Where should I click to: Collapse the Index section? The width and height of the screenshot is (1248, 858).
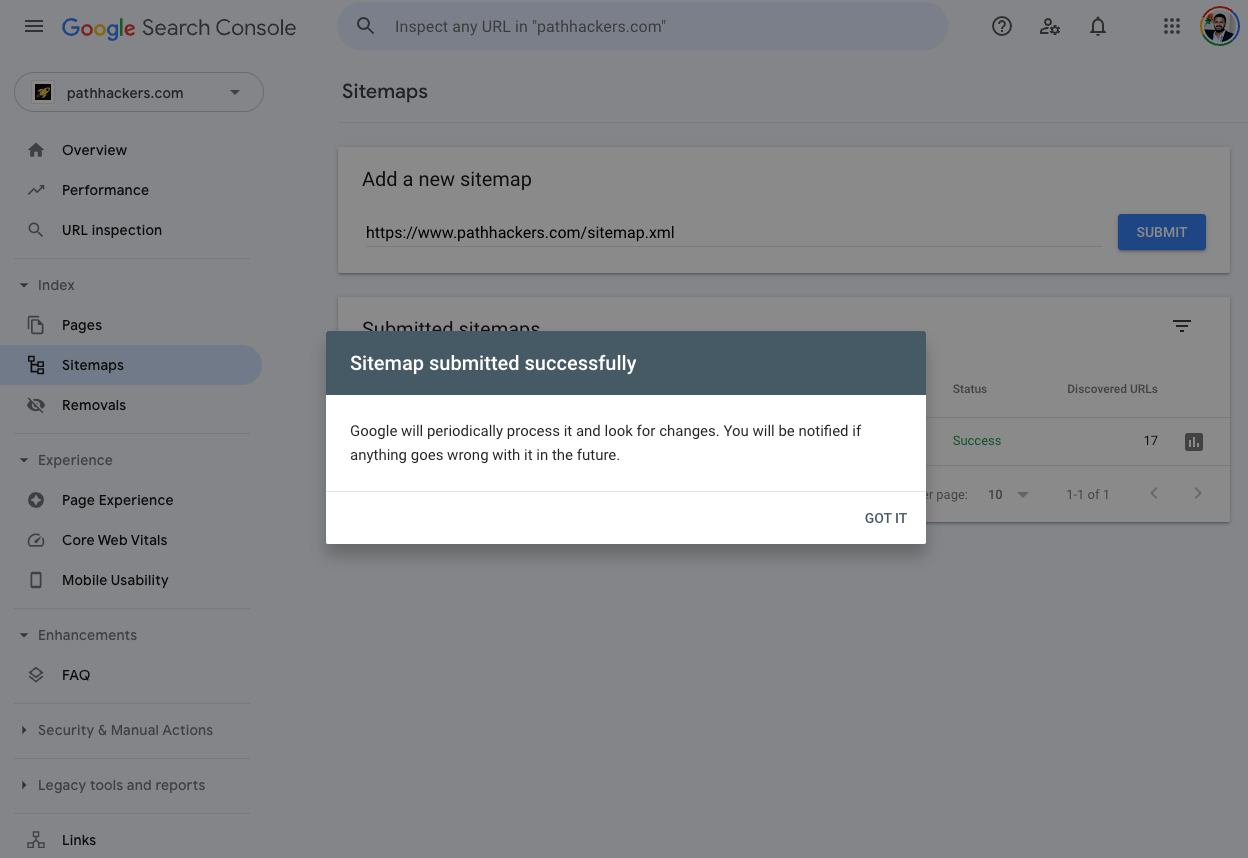point(24,285)
